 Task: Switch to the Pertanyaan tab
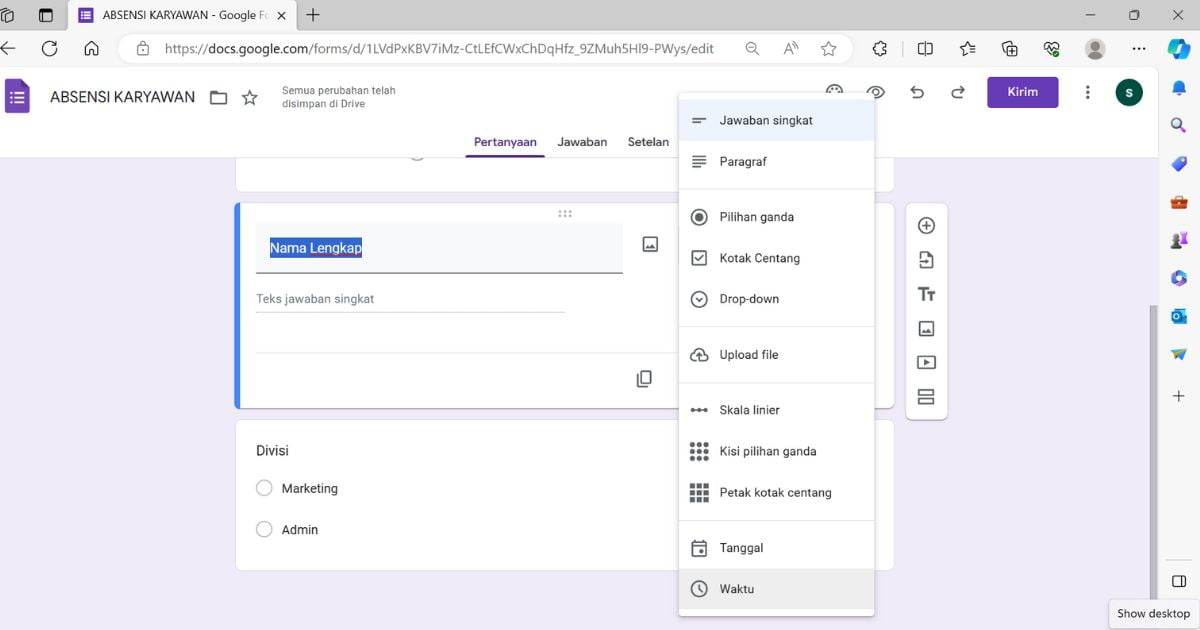coord(505,142)
